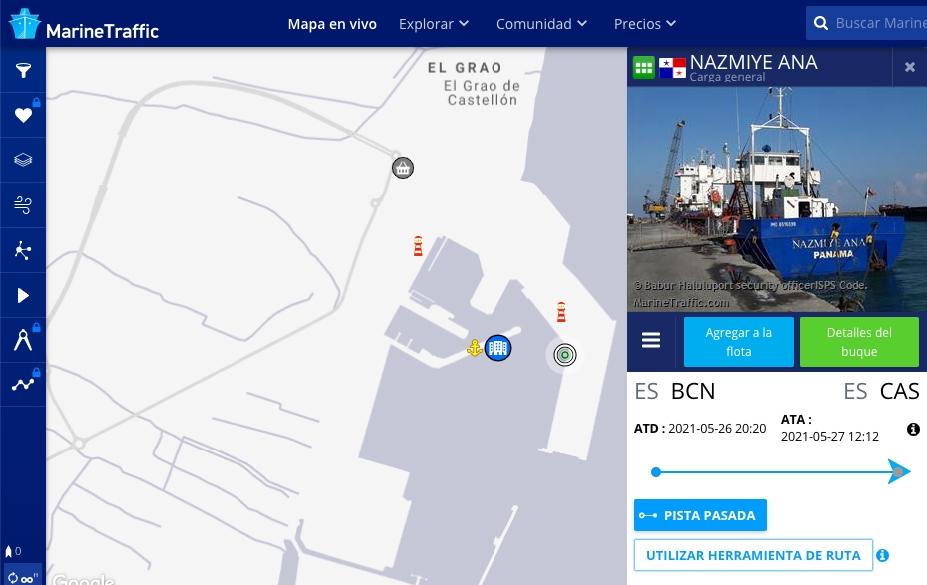Expand the Precios dropdown menu

pos(645,23)
